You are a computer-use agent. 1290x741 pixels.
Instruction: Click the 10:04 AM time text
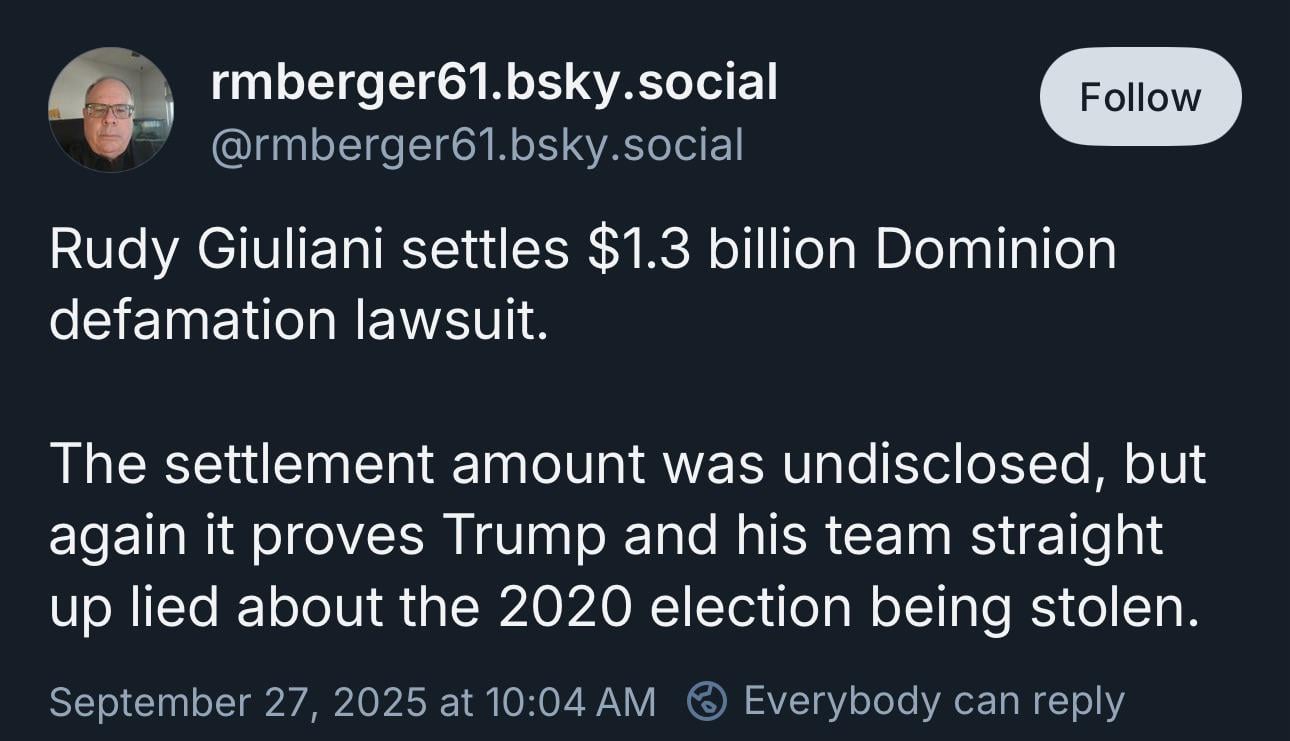(x=570, y=701)
